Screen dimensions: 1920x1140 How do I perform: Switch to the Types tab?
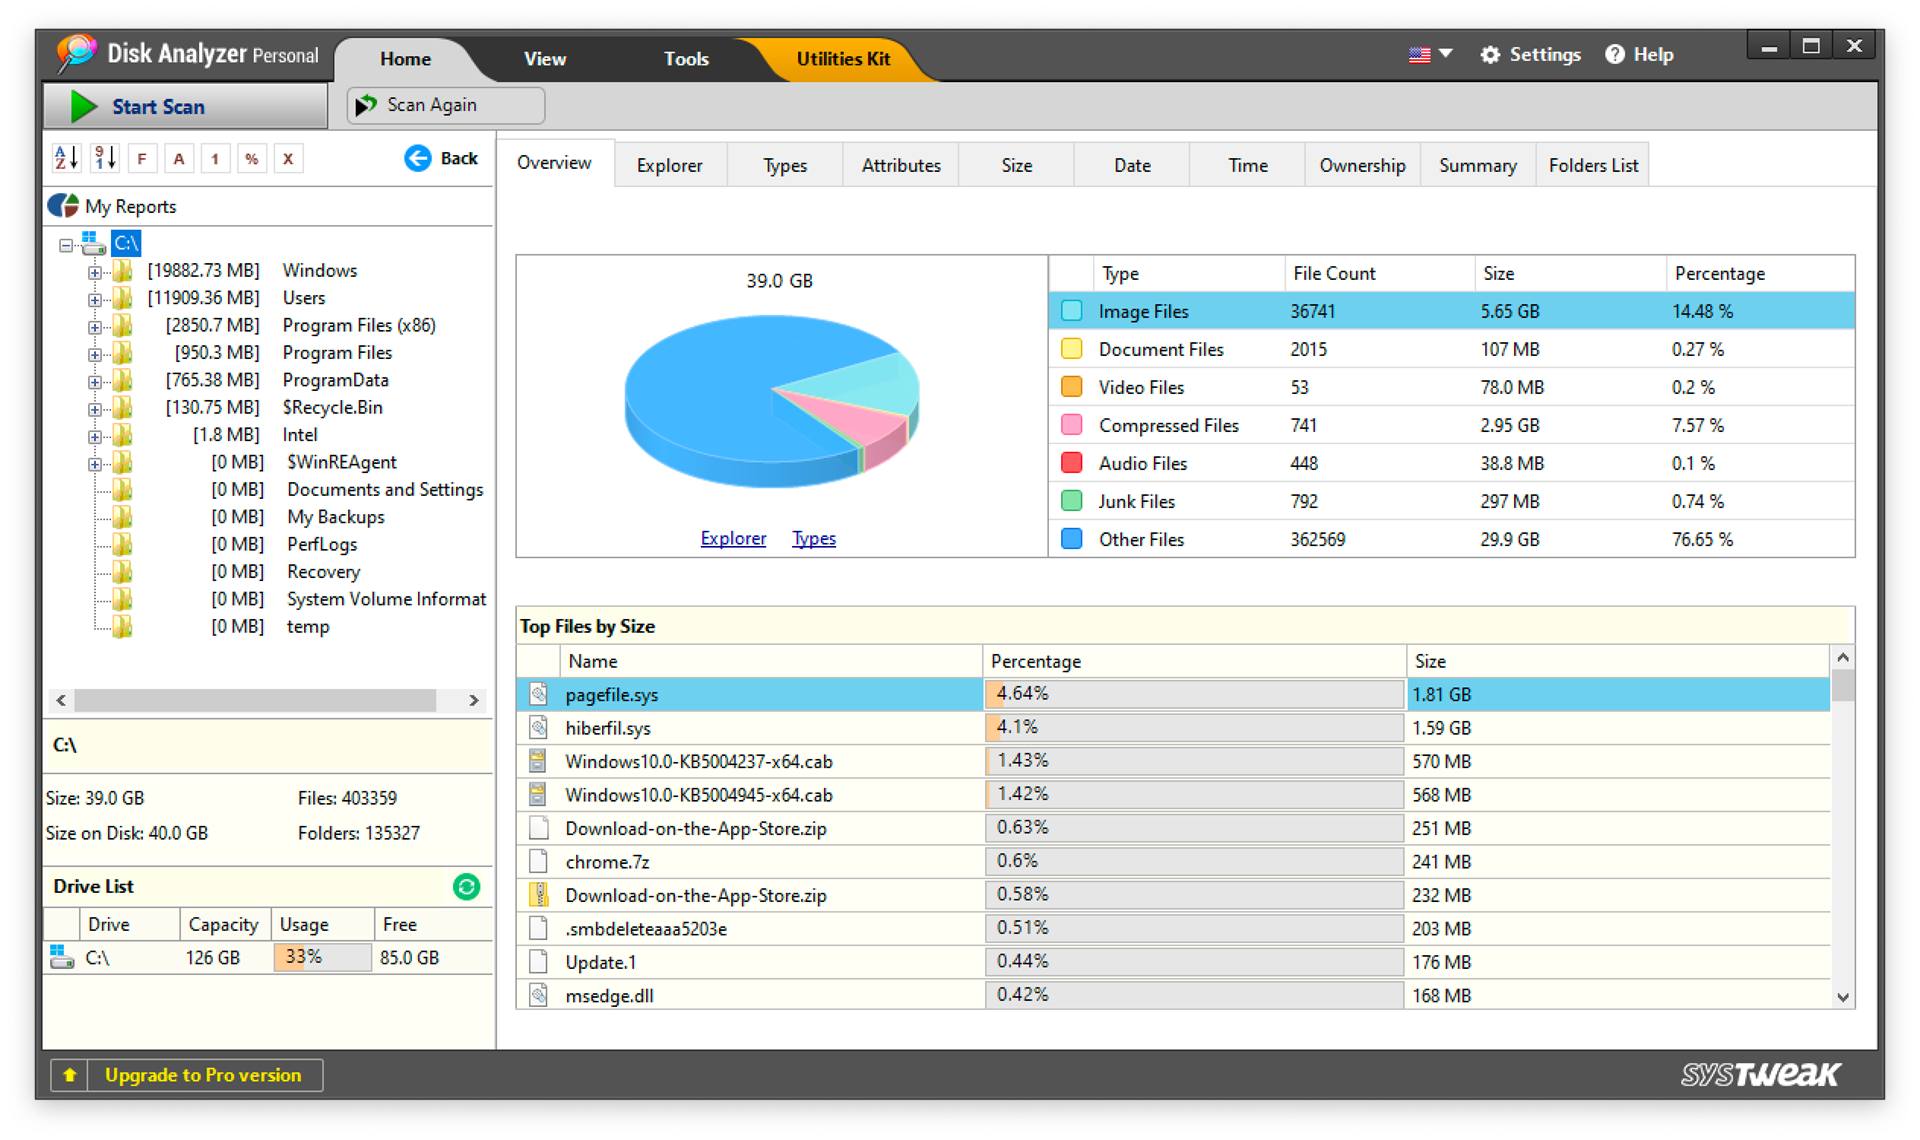click(x=785, y=165)
